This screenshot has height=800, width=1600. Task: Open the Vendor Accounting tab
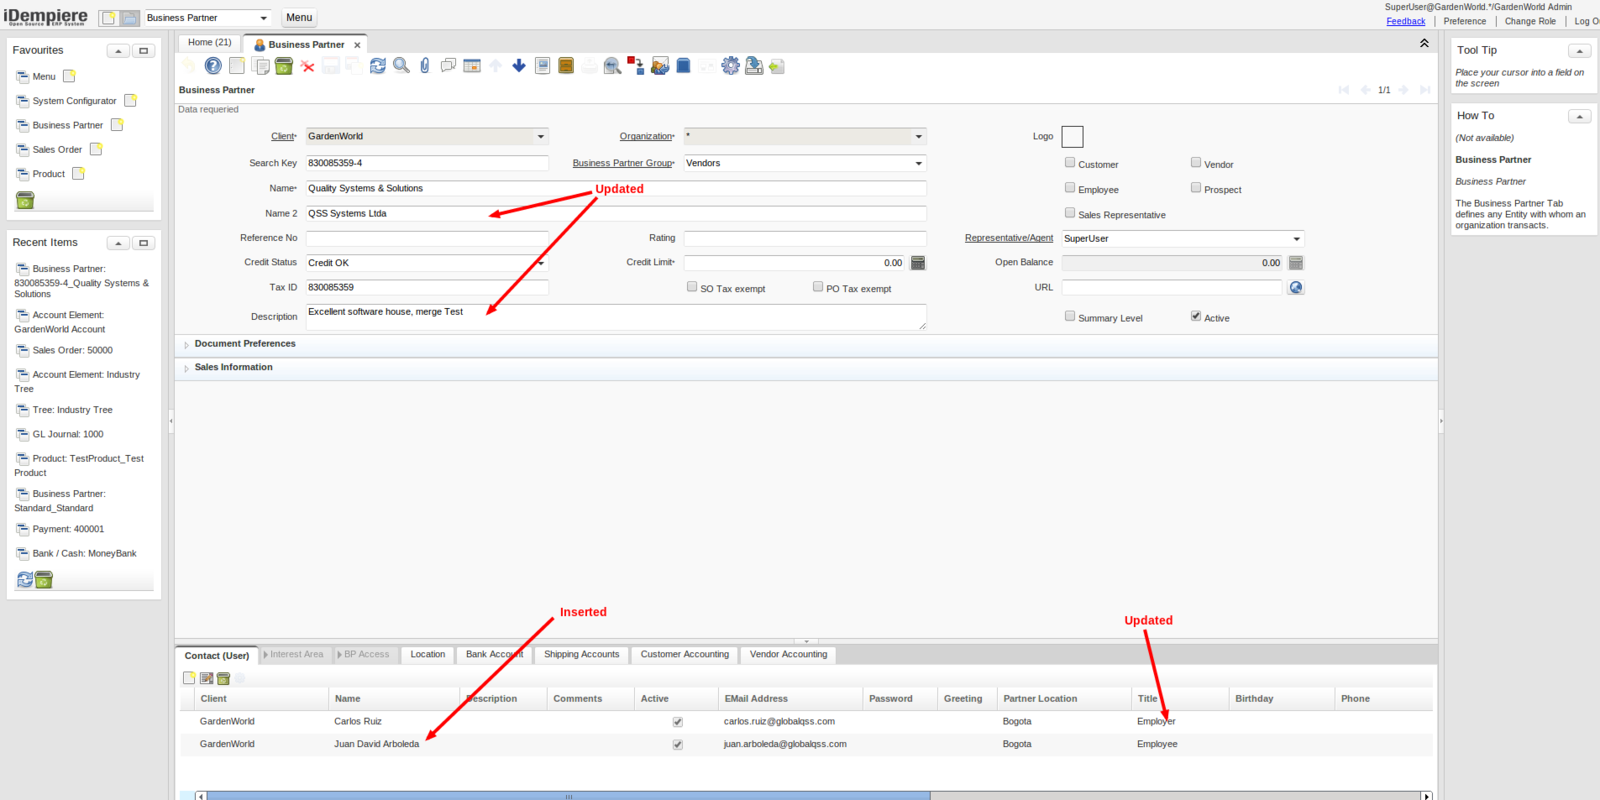click(788, 655)
